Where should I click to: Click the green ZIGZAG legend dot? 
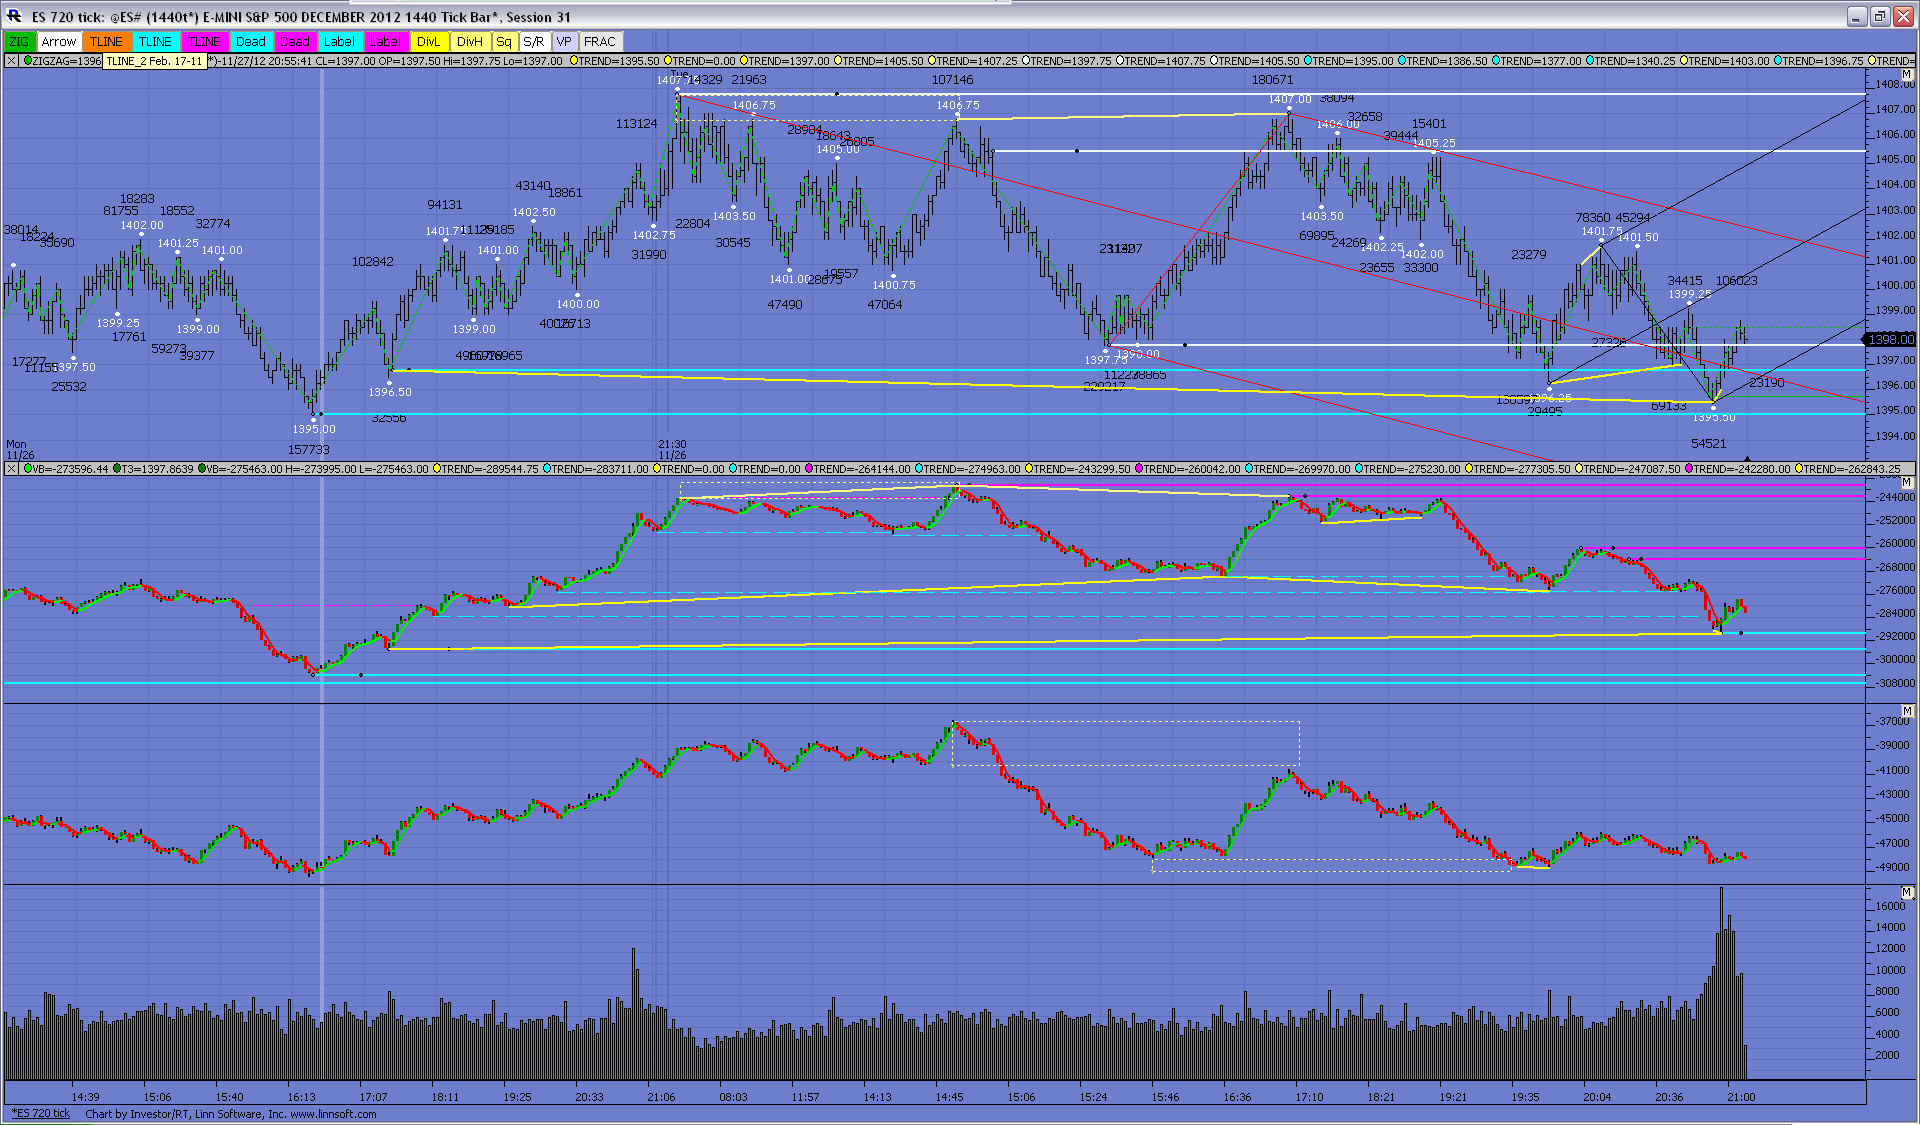[27, 61]
